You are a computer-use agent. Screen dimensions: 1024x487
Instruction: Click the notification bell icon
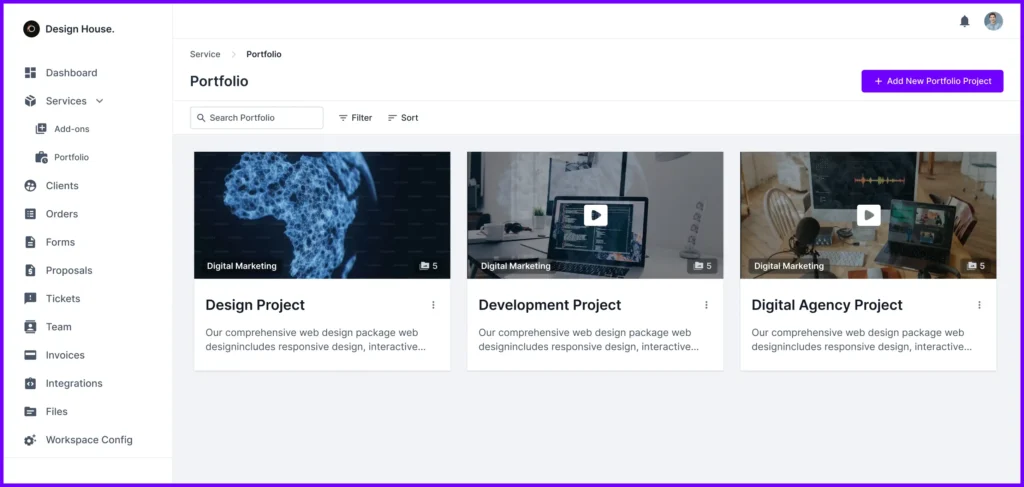pos(964,21)
